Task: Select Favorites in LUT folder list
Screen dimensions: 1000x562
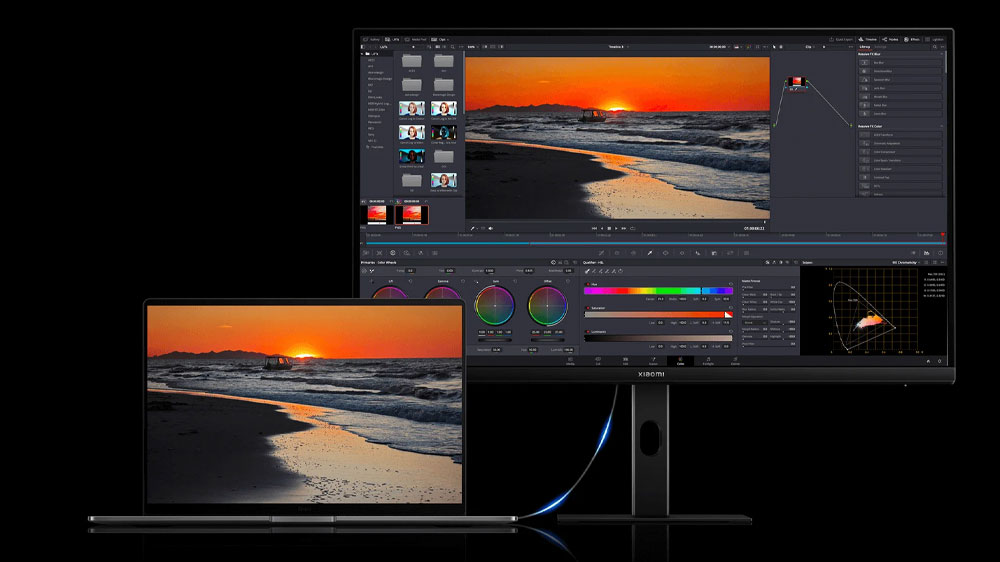Action: point(377,147)
